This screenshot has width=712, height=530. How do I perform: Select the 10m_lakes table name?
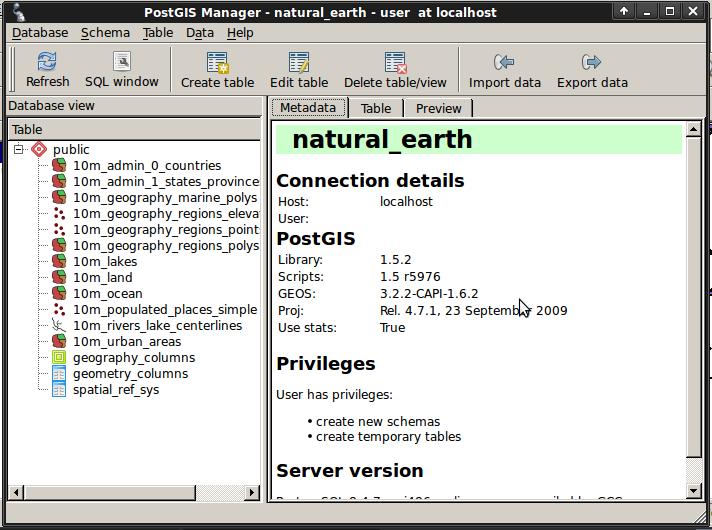point(105,262)
